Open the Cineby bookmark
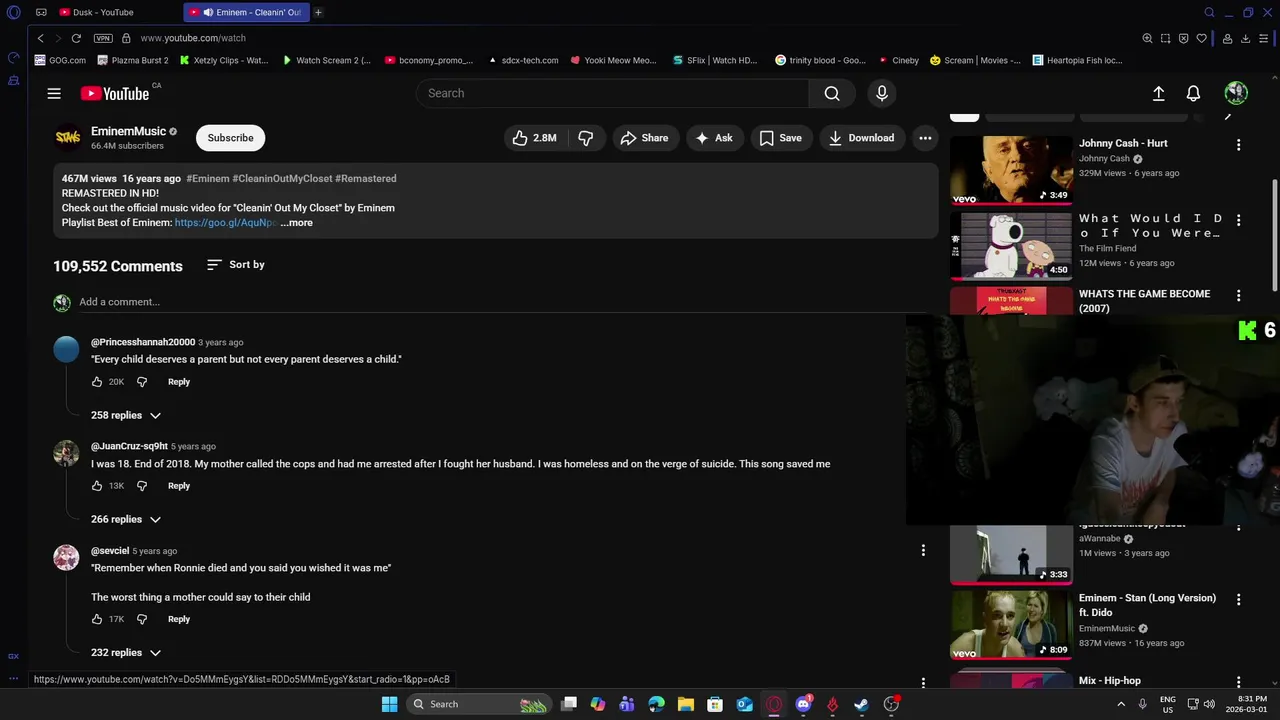Screen dimensions: 1280x720 [x=898, y=60]
